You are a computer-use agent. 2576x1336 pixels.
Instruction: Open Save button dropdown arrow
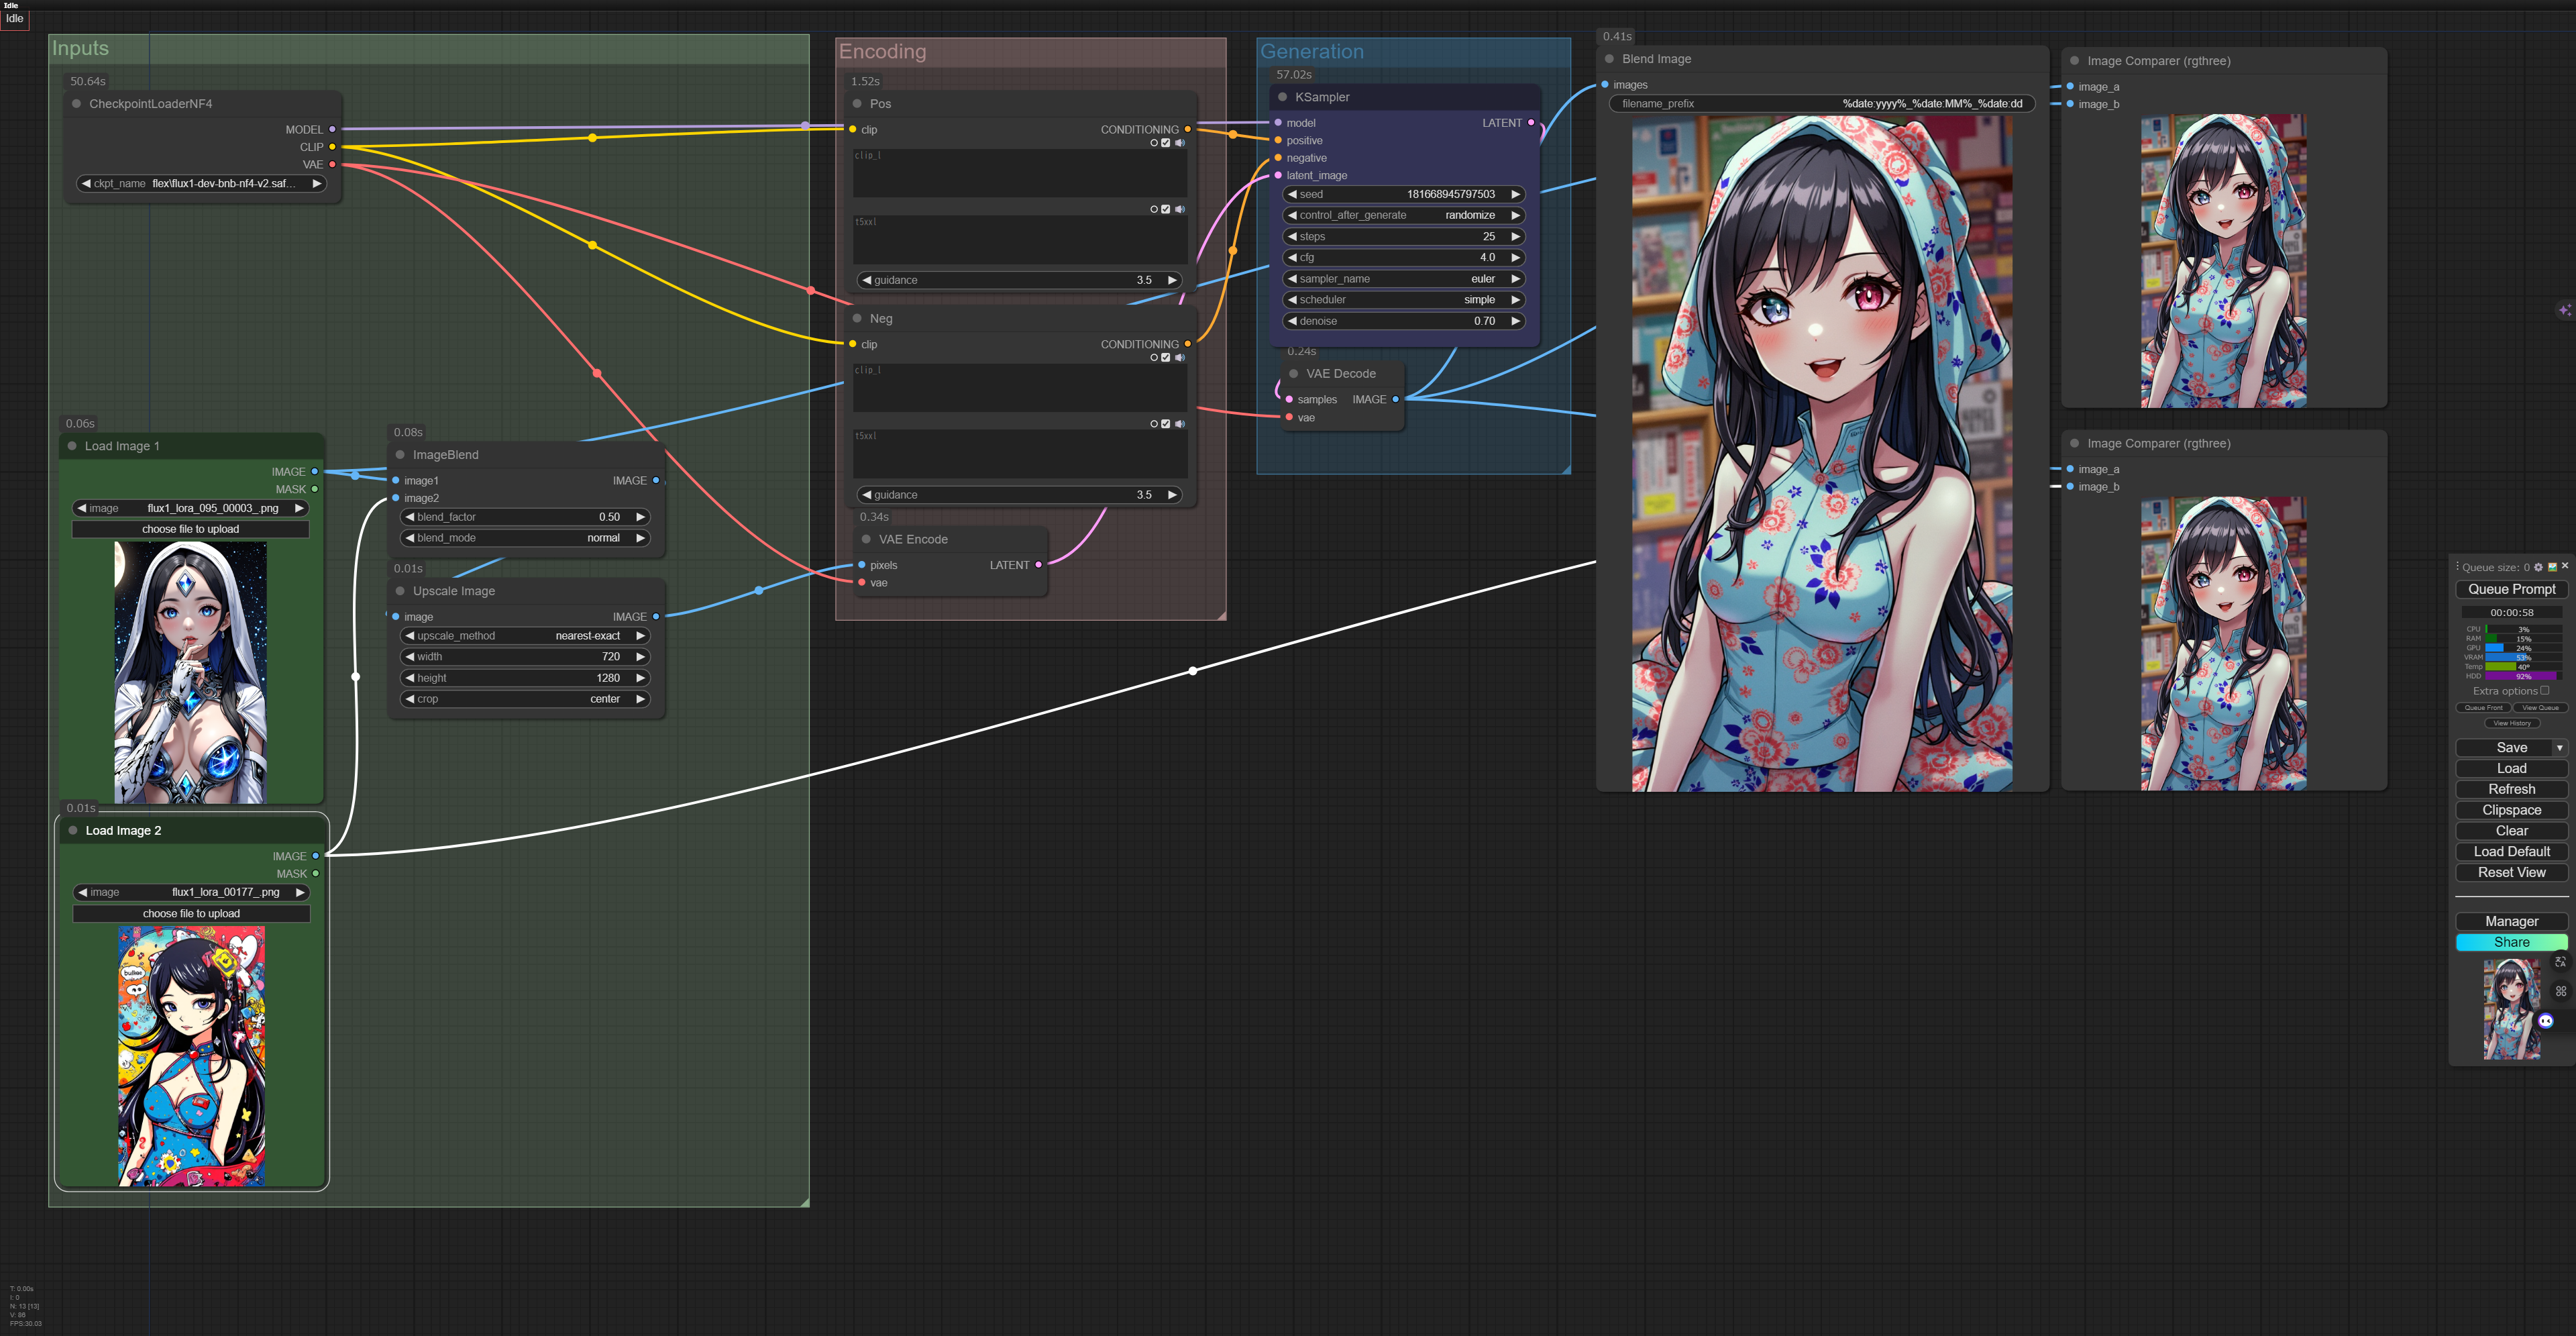(x=2559, y=748)
